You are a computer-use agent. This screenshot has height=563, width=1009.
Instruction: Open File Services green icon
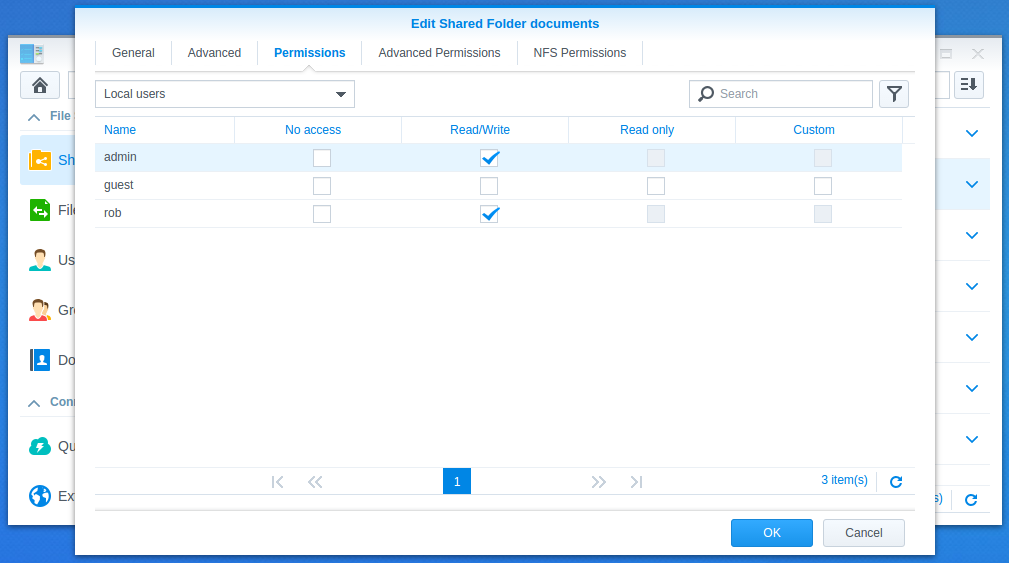tap(40, 210)
